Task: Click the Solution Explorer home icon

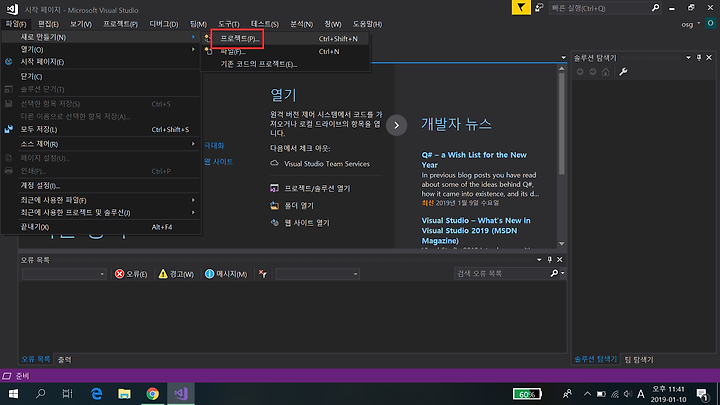Action: (x=606, y=72)
